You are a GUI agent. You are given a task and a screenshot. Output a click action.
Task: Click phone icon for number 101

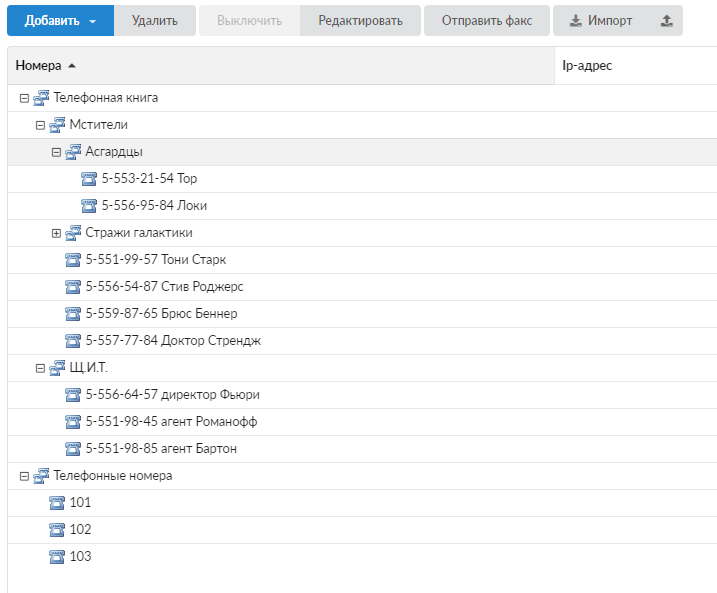point(57,502)
